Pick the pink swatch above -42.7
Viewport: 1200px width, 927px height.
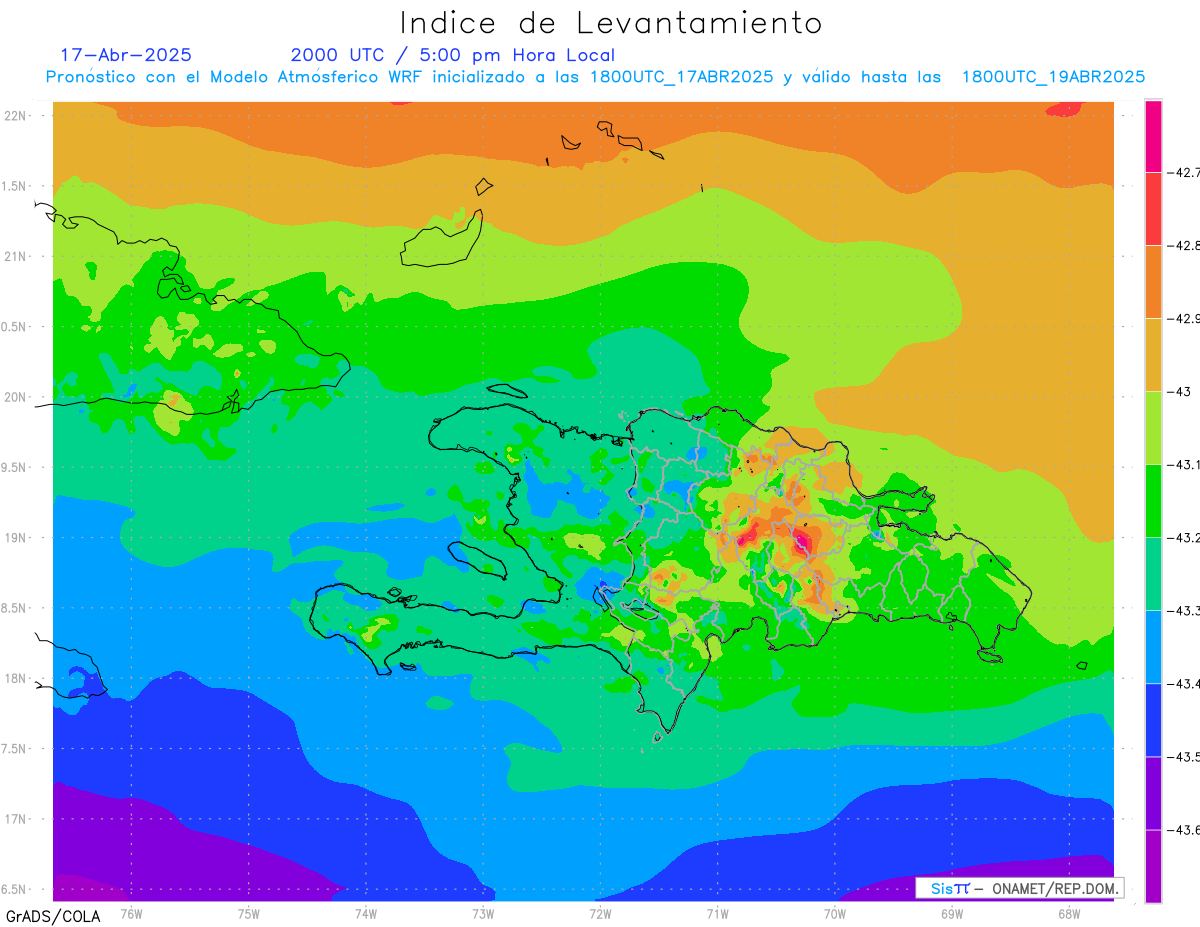[x=1153, y=136]
